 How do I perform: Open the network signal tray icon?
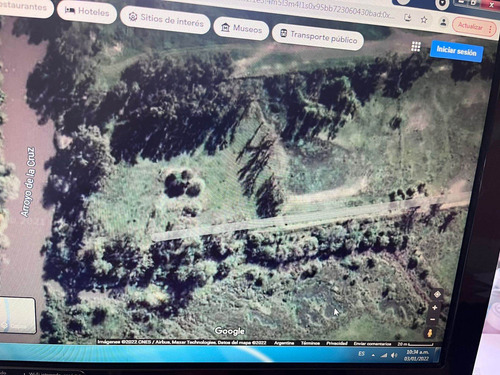[x=384, y=355]
